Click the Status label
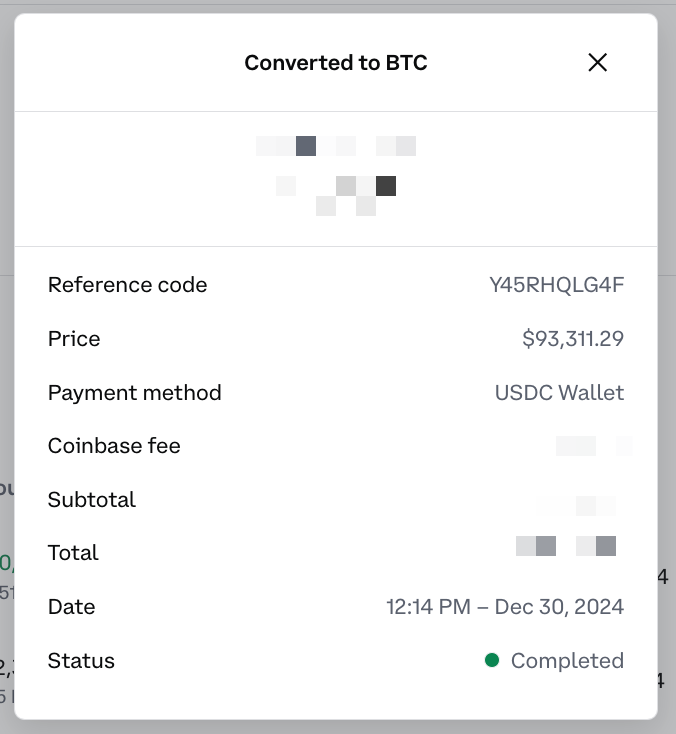This screenshot has width=676, height=734. pyautogui.click(x=81, y=661)
